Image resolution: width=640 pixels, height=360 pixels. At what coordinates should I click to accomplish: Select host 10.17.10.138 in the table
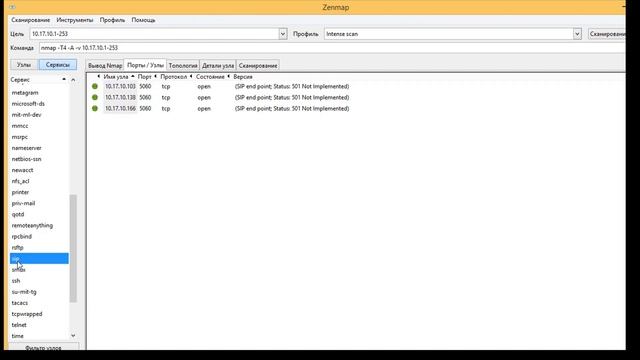pos(120,98)
